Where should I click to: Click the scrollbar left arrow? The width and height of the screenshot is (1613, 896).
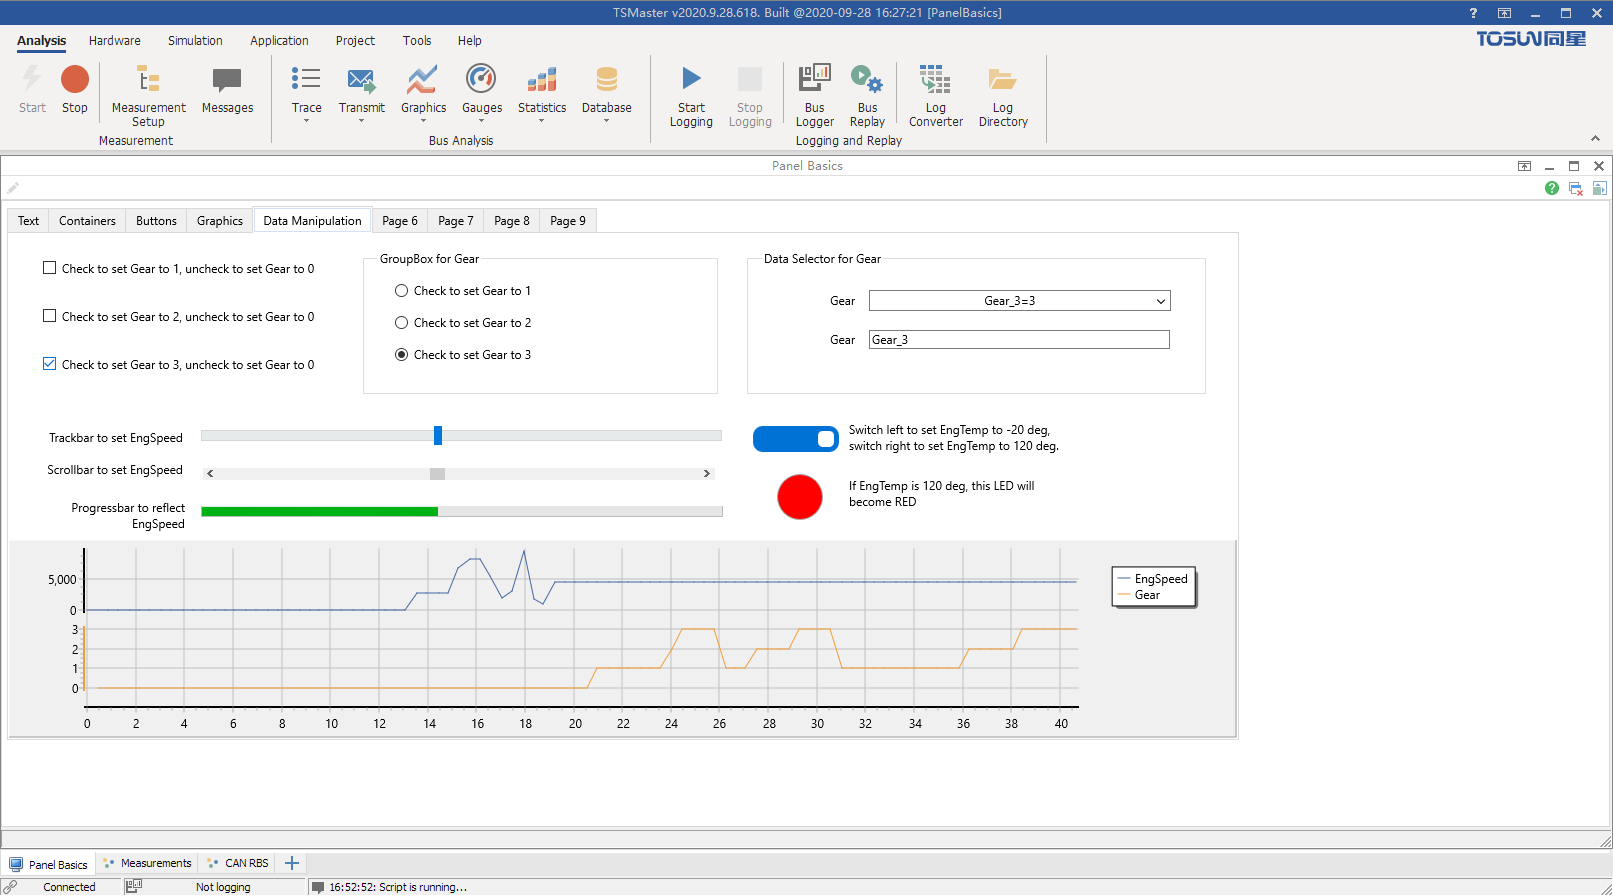point(210,474)
